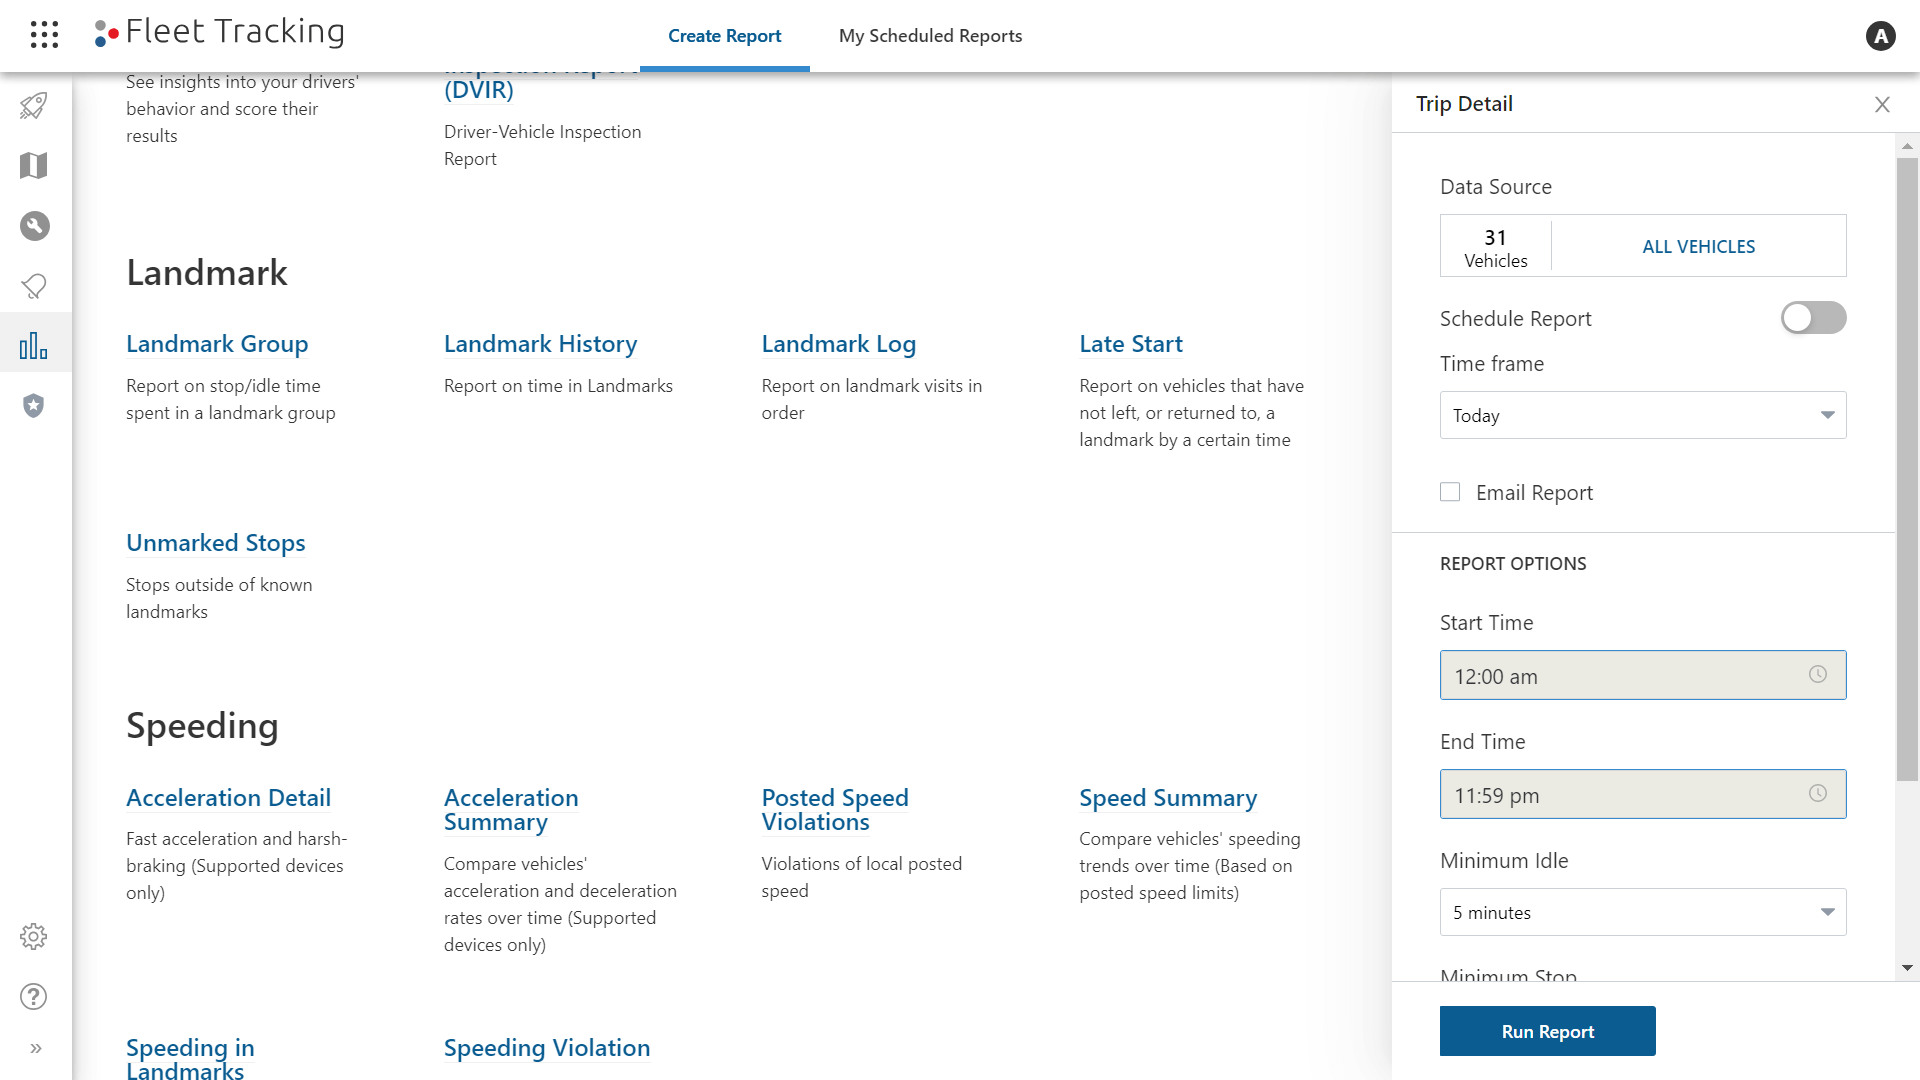Open the Landmark History report link
This screenshot has height=1080, width=1920.
point(541,342)
